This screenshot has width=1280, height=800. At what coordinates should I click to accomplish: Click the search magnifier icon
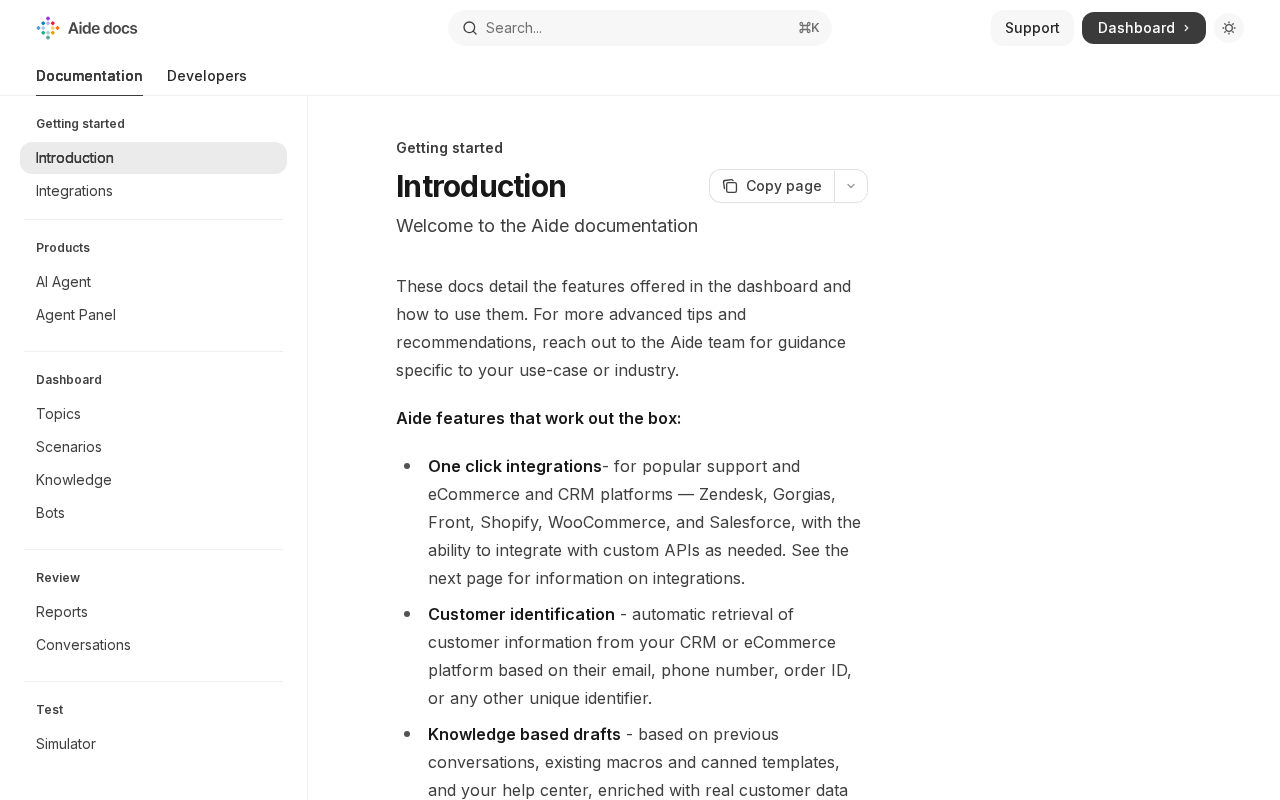click(469, 28)
